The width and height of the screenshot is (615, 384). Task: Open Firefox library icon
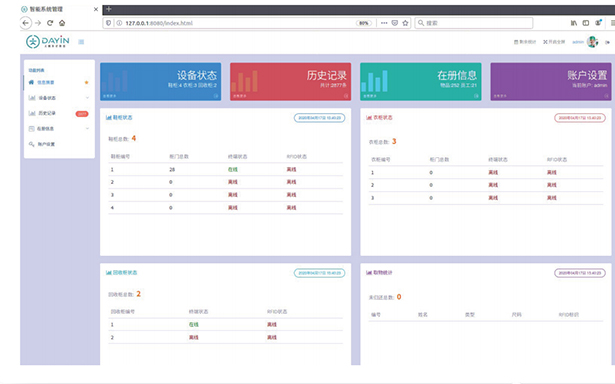coord(574,23)
